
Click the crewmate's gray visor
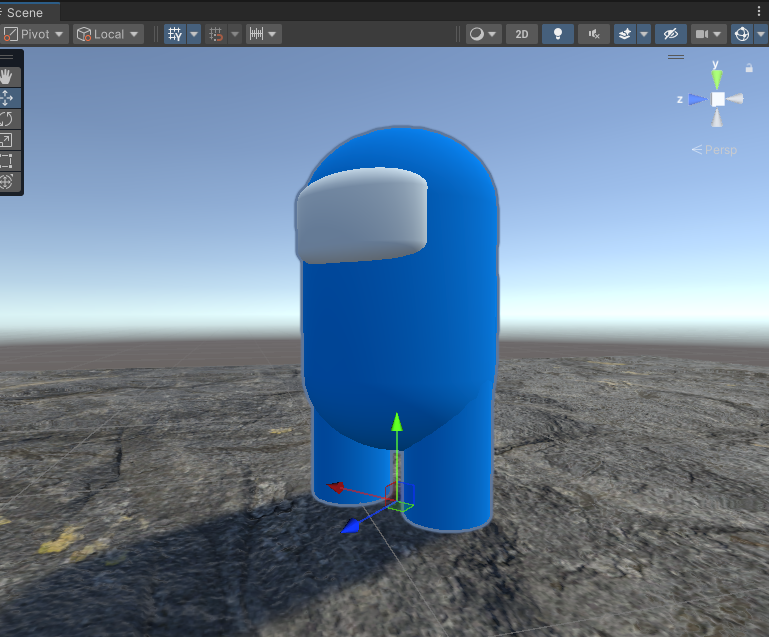point(361,215)
